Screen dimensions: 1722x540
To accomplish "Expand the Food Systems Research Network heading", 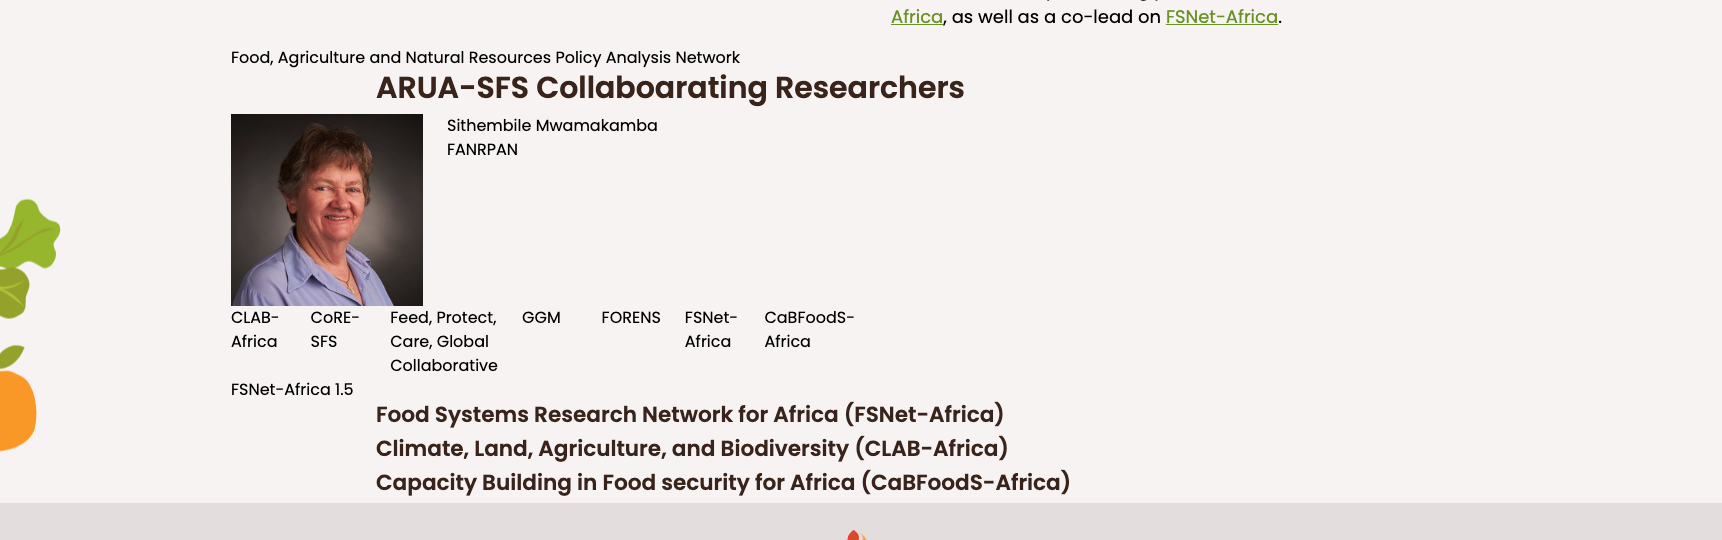I will pyautogui.click(x=689, y=414).
